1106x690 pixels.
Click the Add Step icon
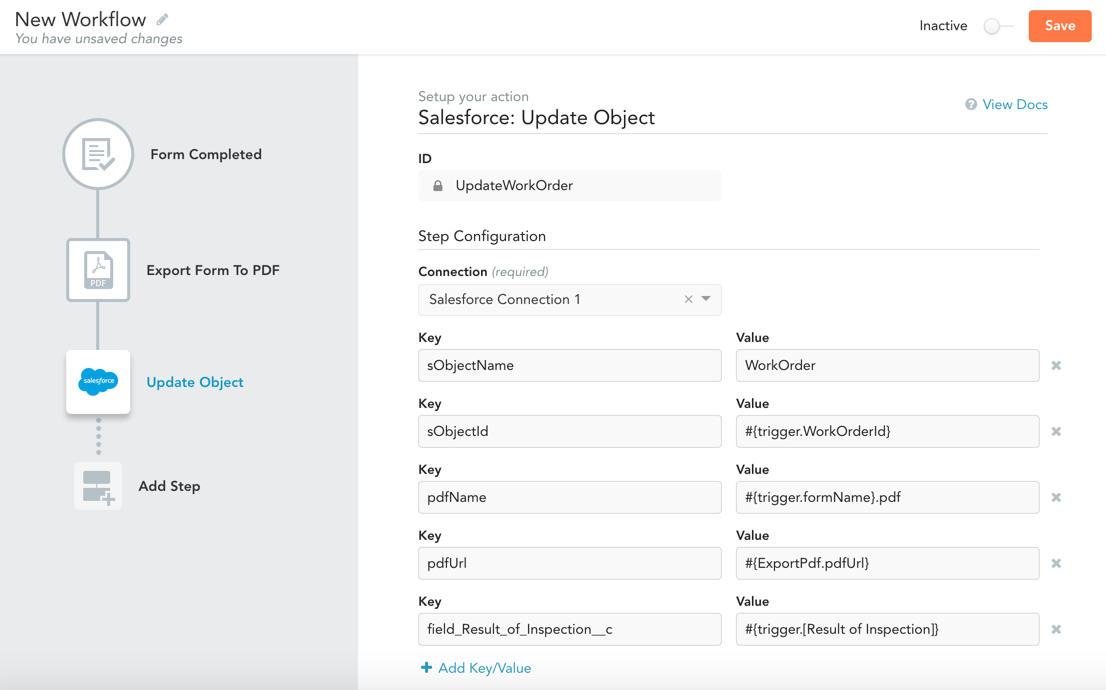98,486
